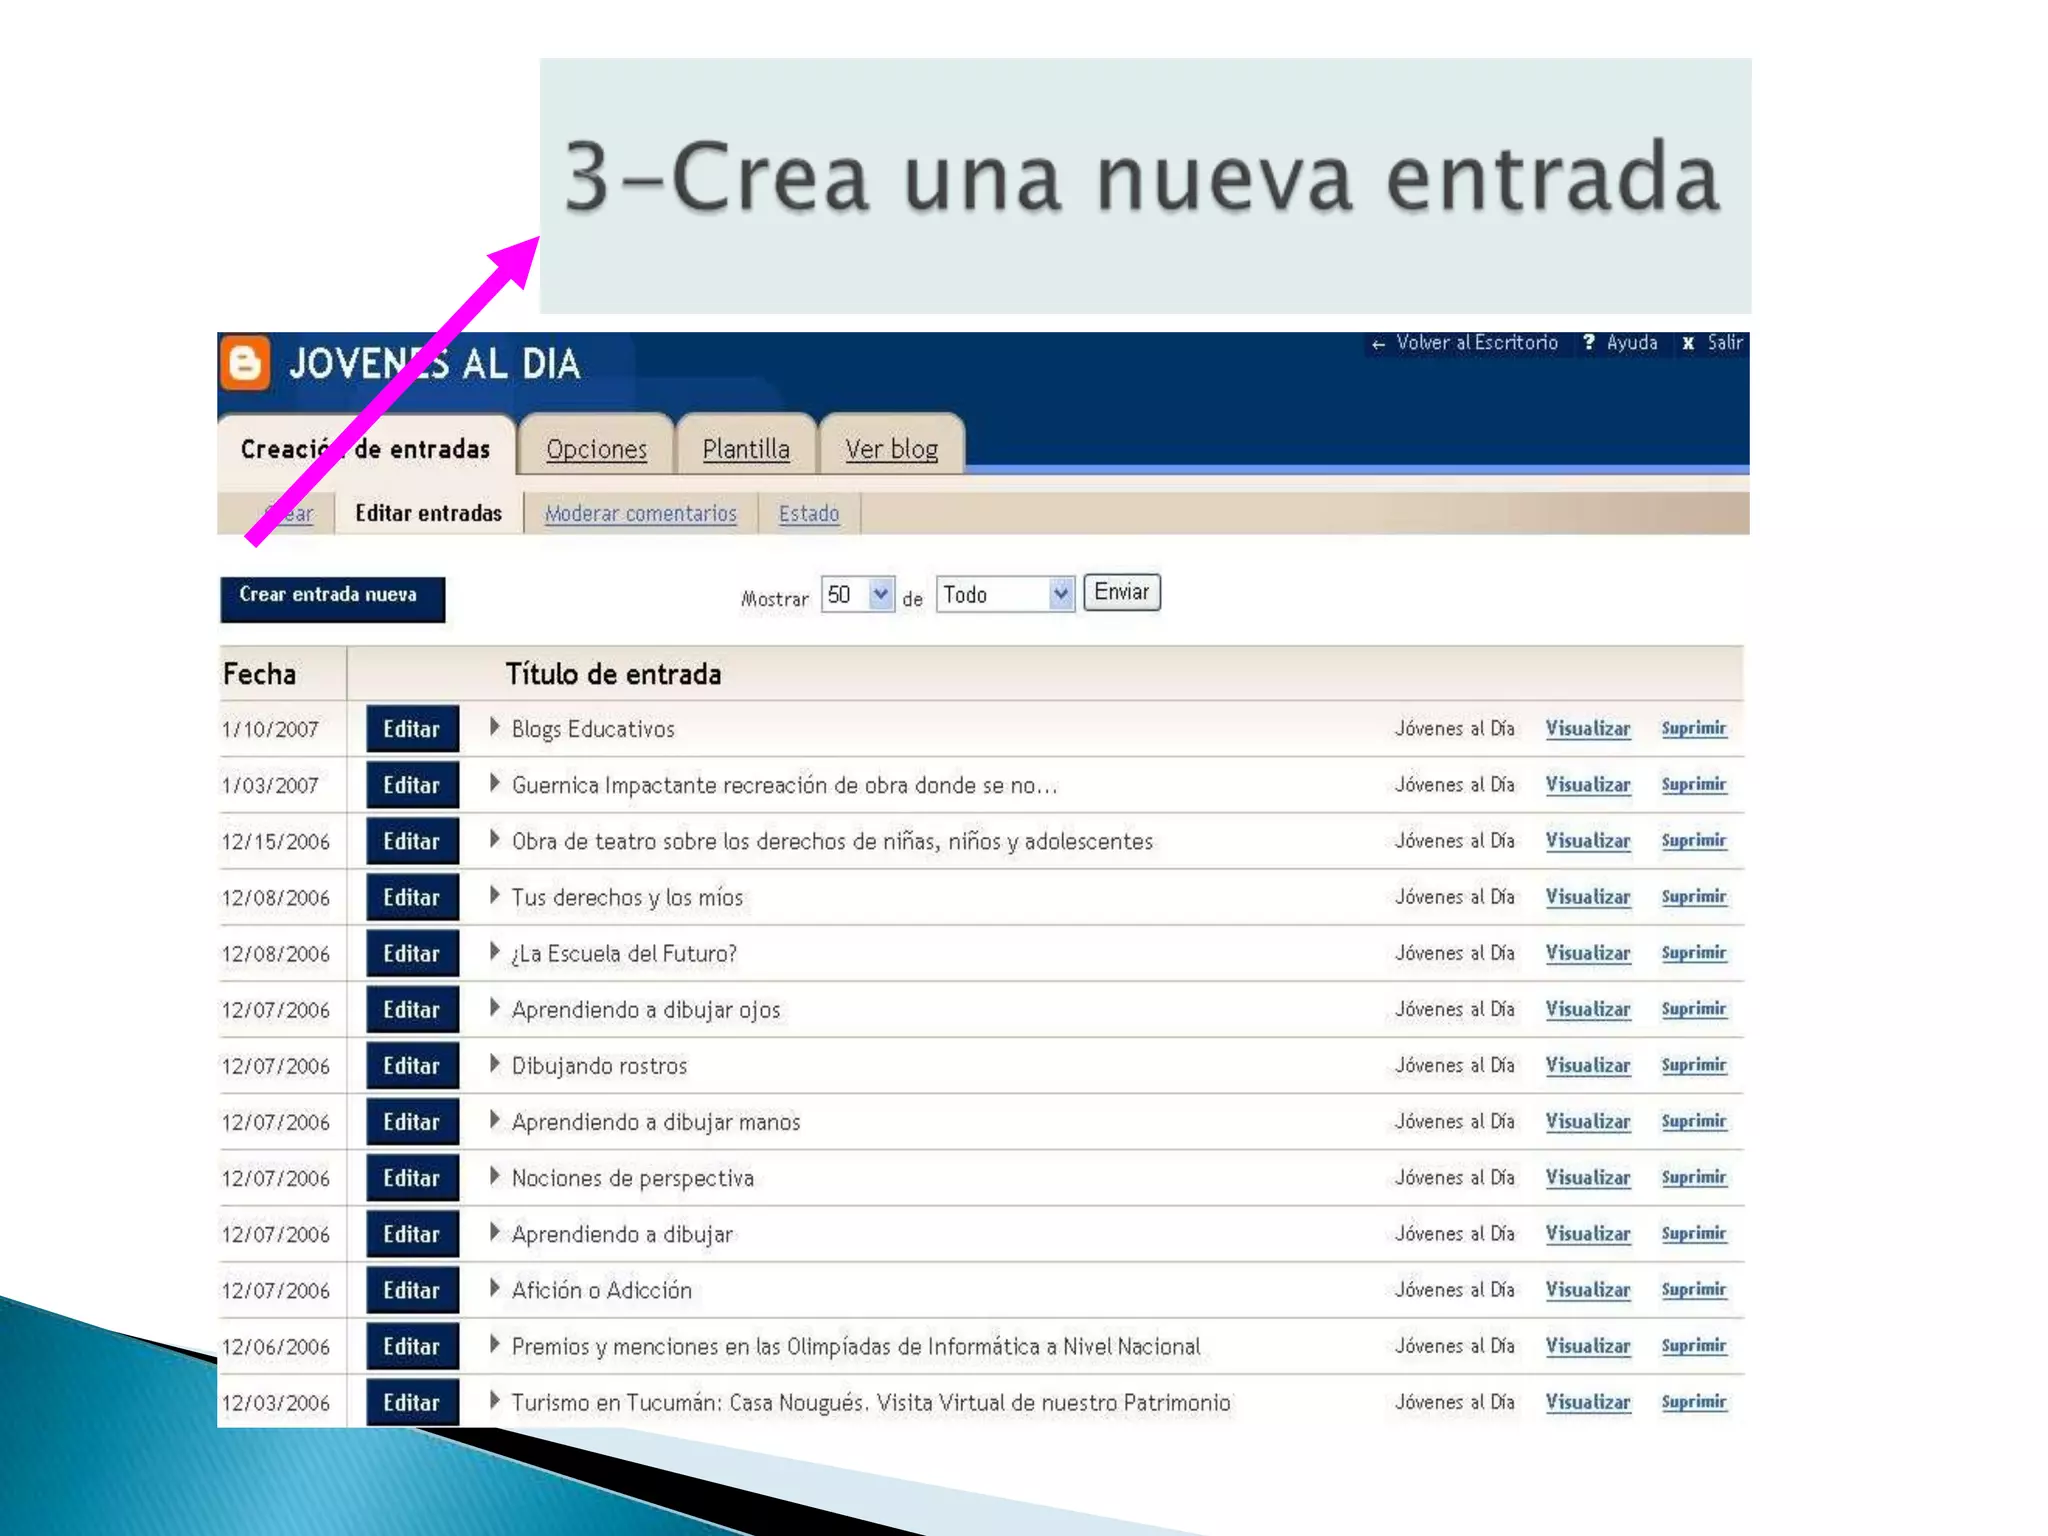This screenshot has height=1536, width=2048.
Task: Open the Estado sub-tab
Action: coord(809,513)
